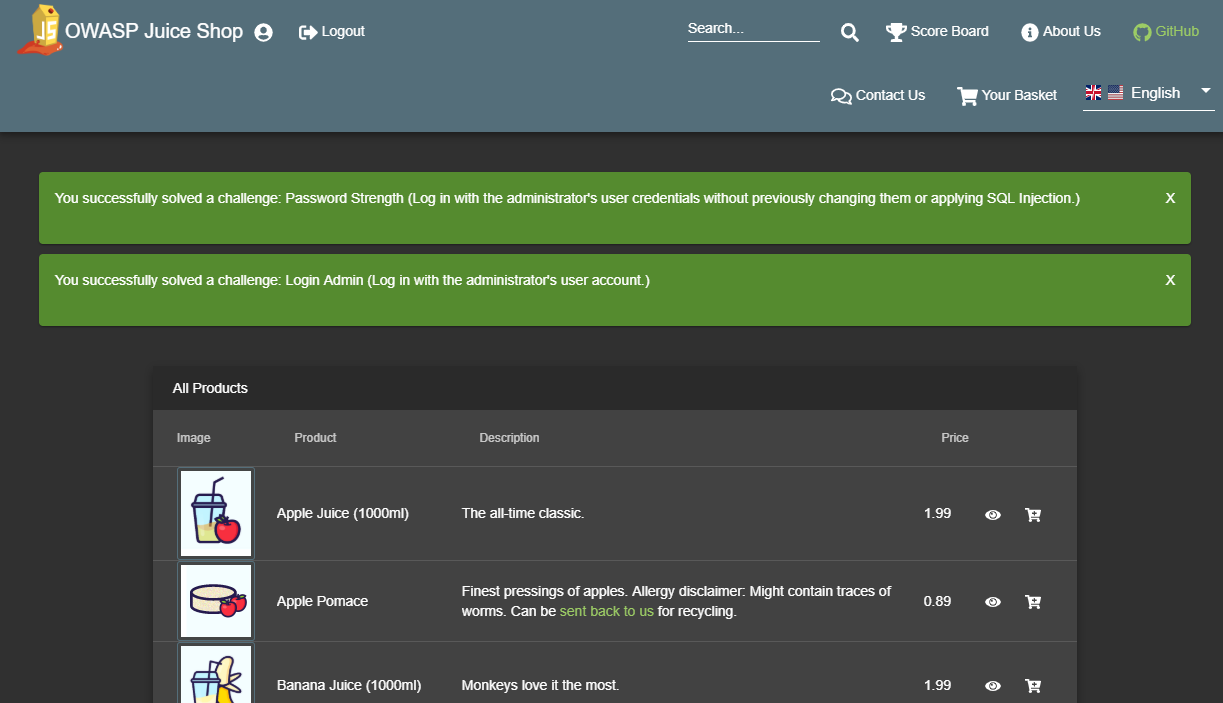Click Logout in the navigation bar
Screen dimensions: 1223x703
(331, 31)
